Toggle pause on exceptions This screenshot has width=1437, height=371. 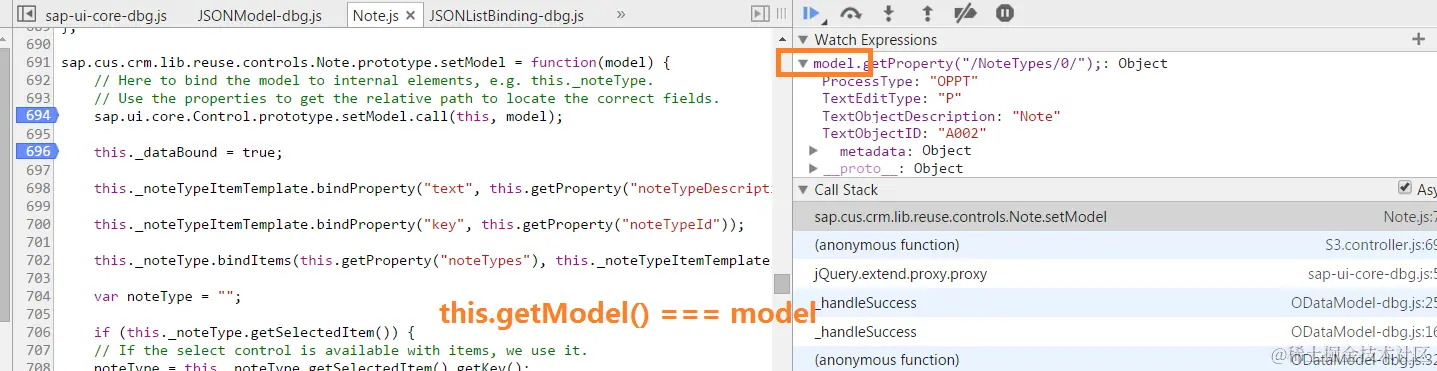(x=1005, y=13)
